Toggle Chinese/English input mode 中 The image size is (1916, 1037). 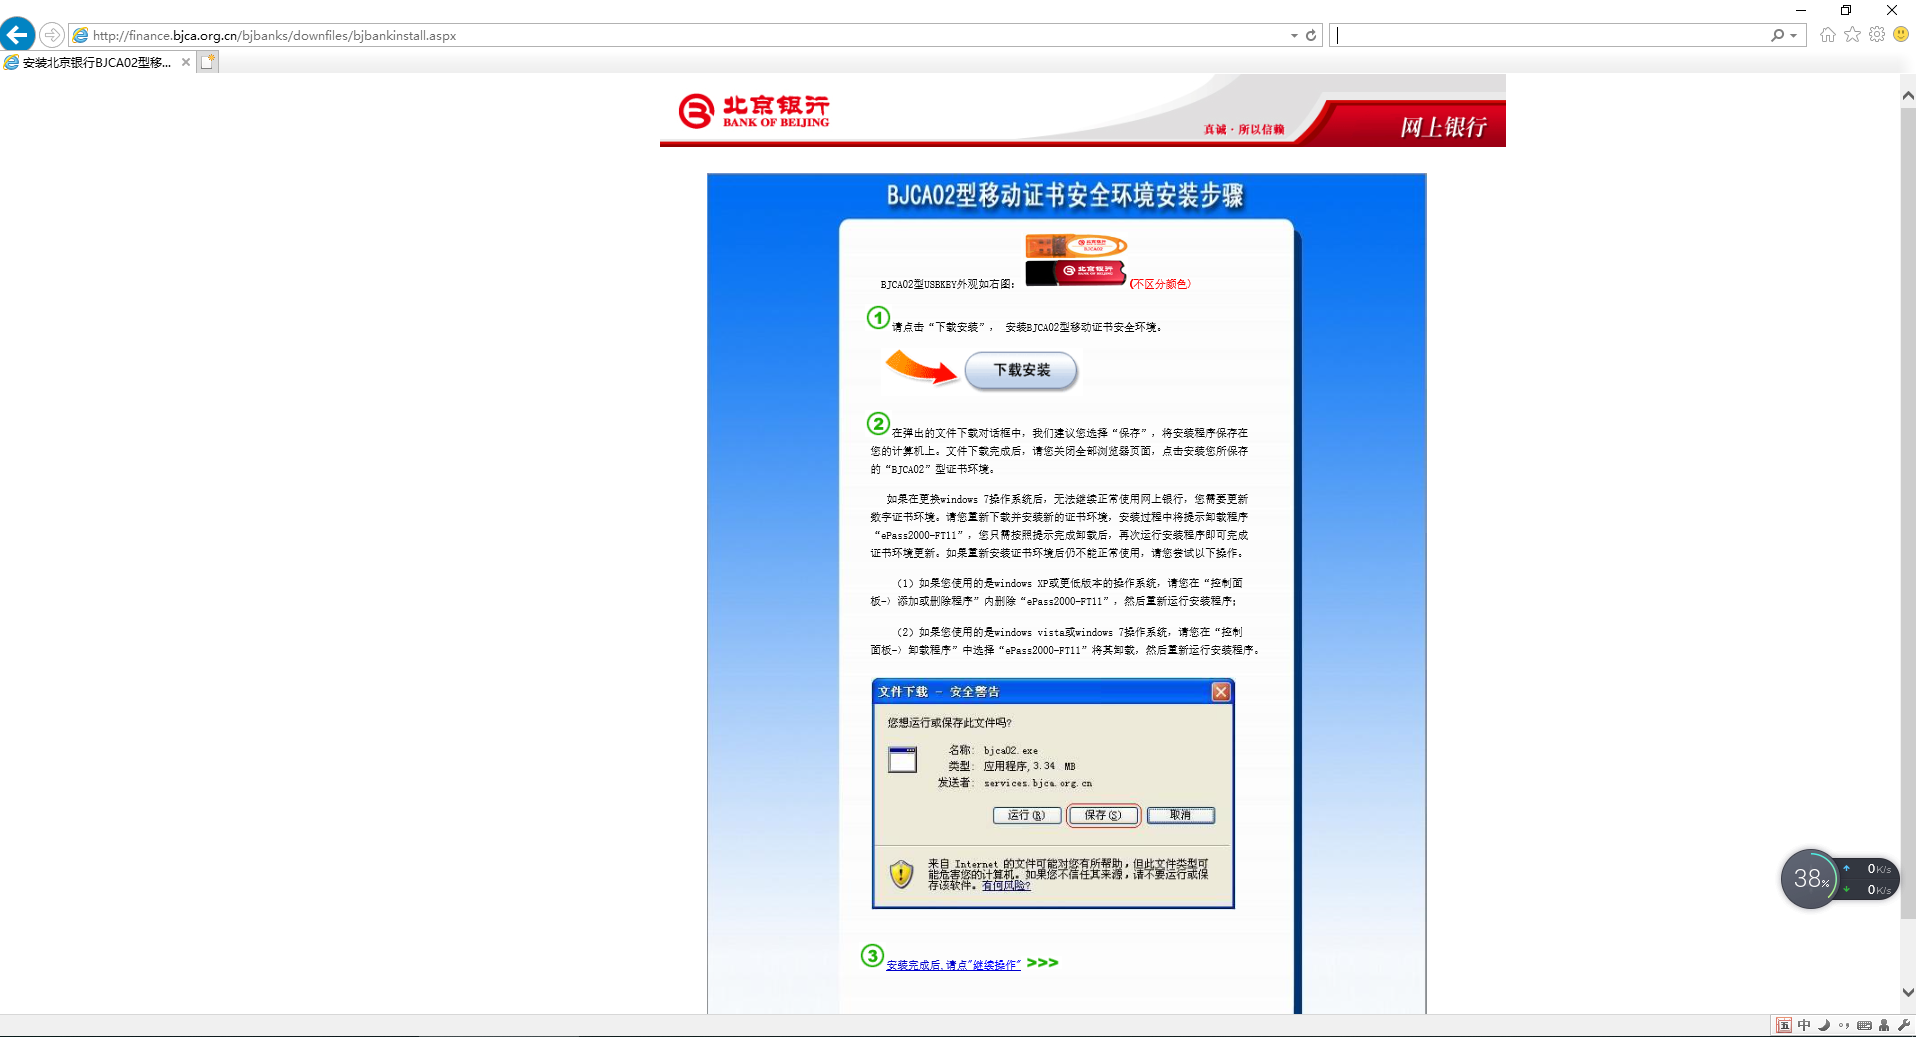click(x=1804, y=1025)
